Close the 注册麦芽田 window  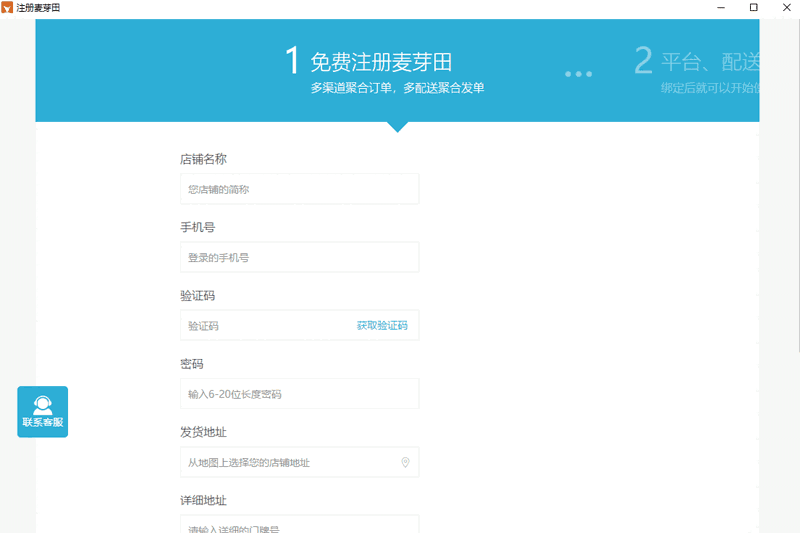[786, 8]
